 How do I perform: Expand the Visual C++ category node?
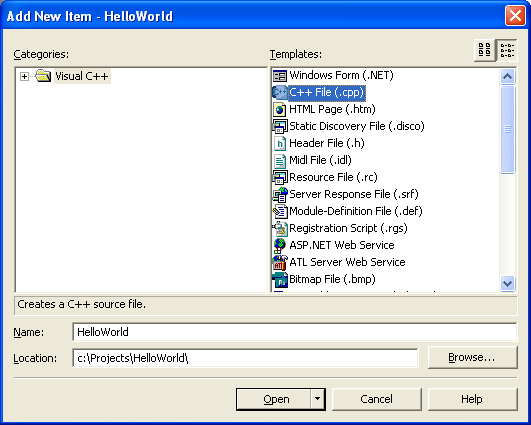click(24, 76)
